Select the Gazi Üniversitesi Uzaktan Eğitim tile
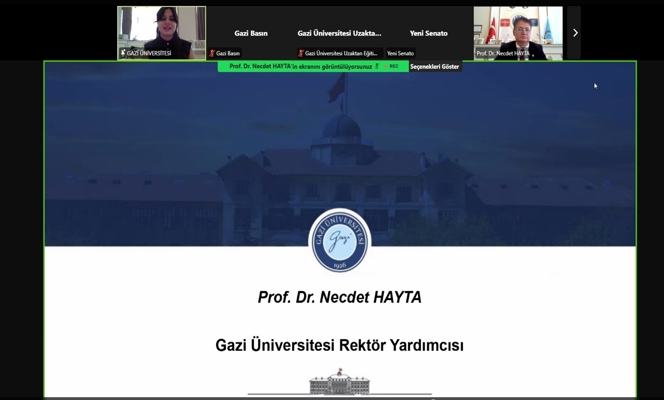 340,33
